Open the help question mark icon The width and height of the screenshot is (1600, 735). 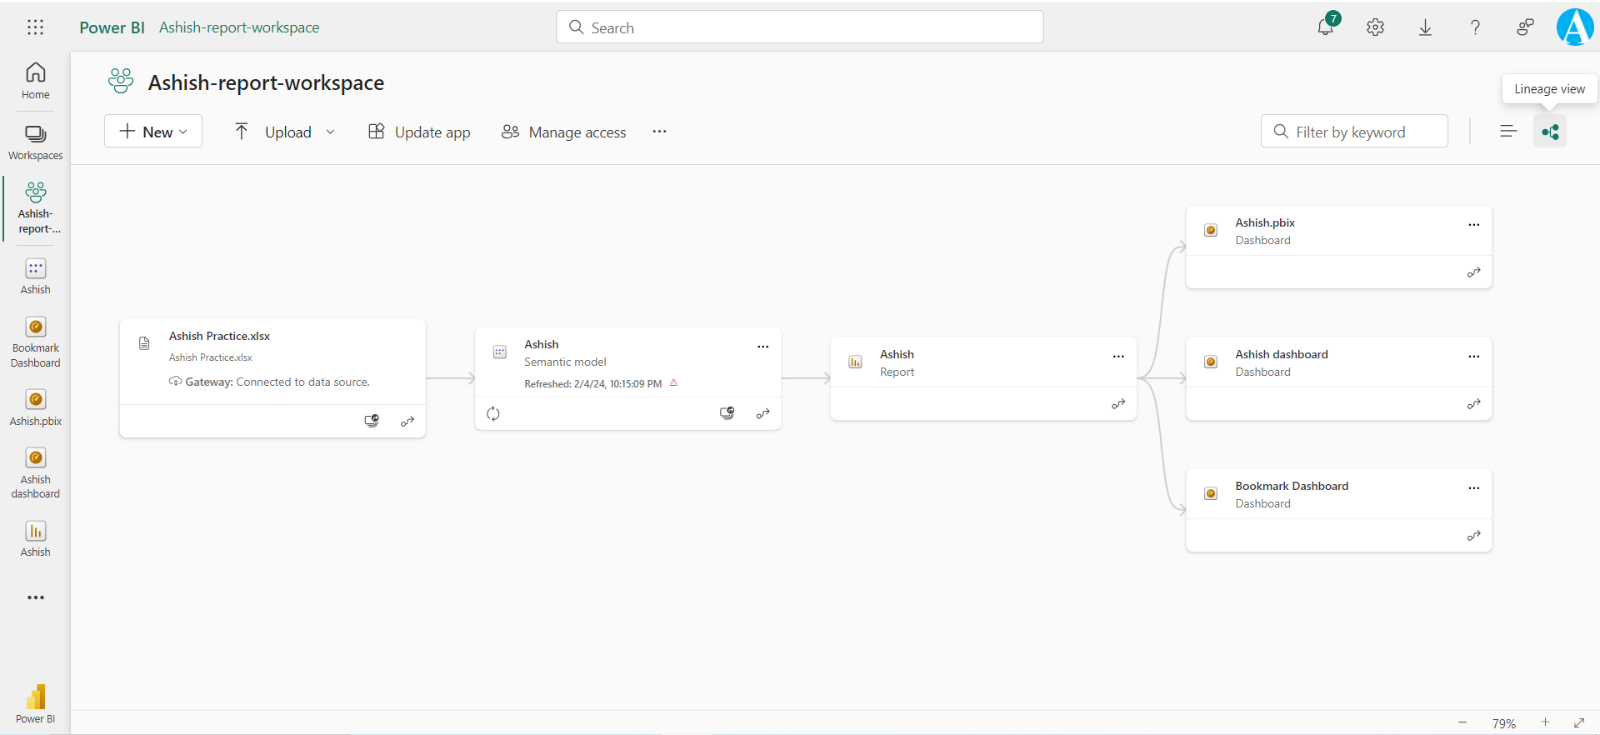1475,28
